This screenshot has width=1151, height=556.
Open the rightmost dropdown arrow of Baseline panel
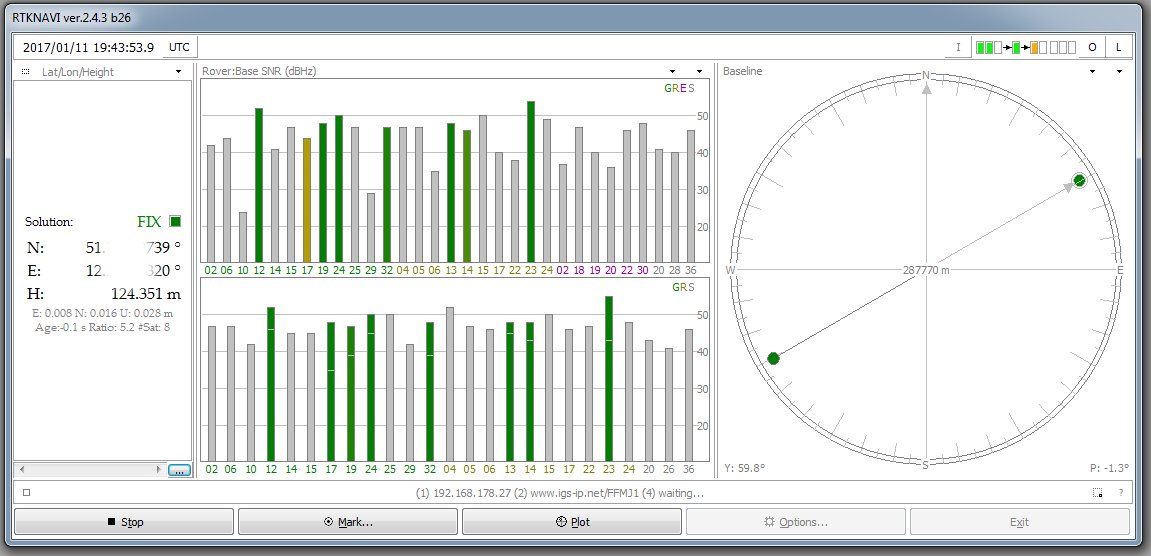[x=1118, y=72]
